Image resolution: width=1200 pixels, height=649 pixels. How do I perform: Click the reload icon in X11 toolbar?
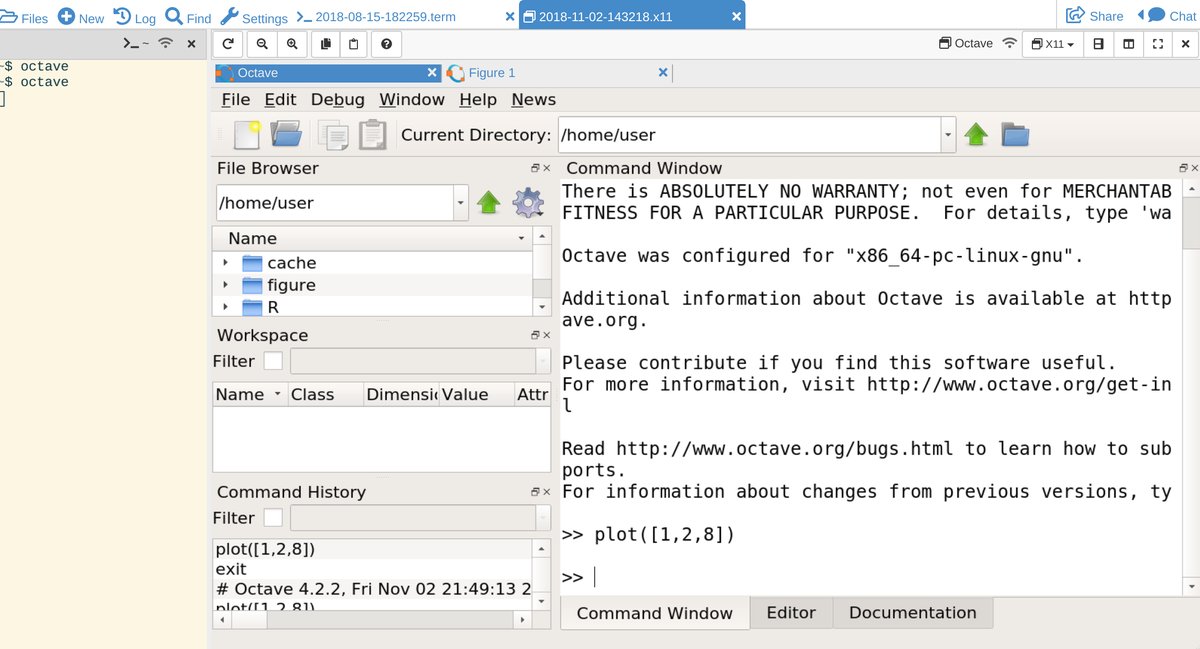(228, 44)
